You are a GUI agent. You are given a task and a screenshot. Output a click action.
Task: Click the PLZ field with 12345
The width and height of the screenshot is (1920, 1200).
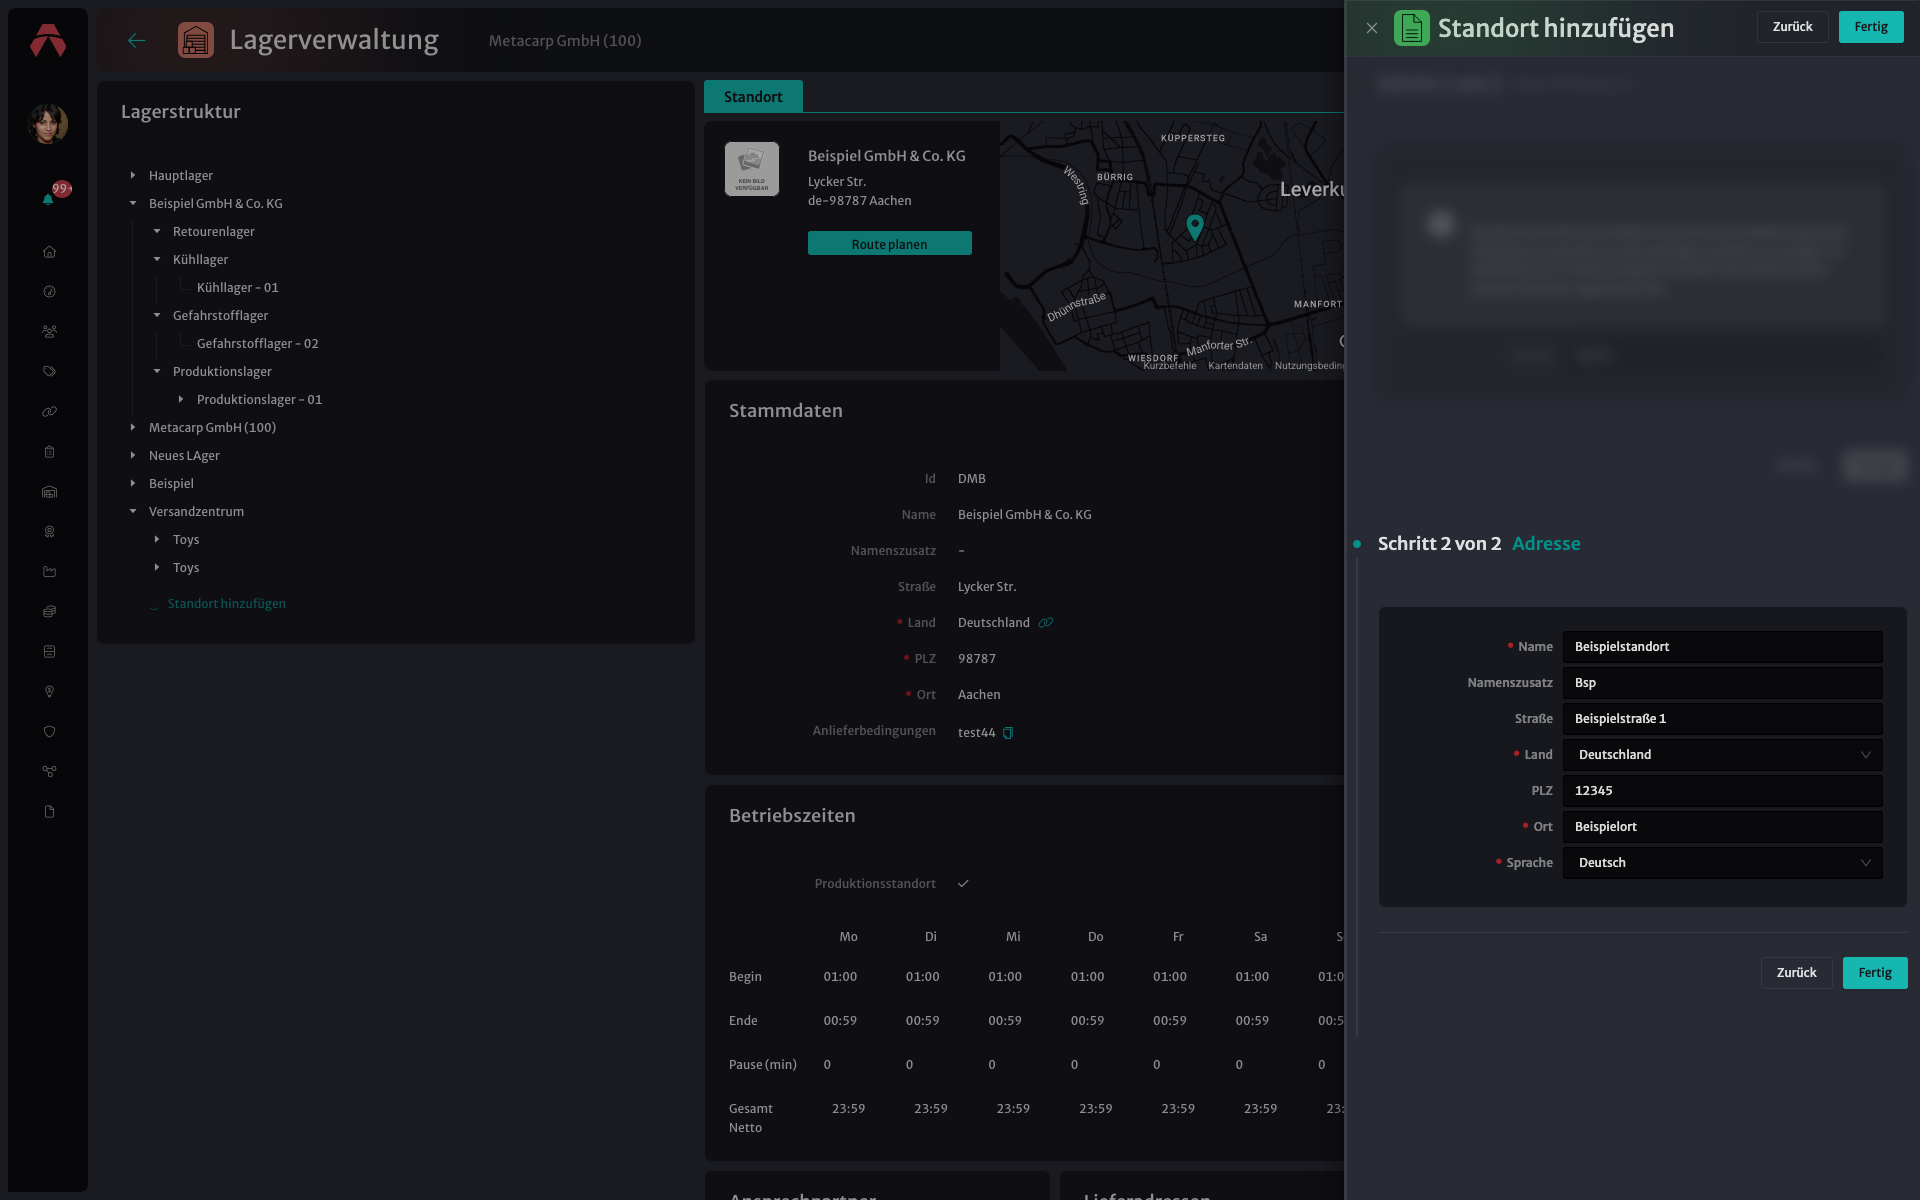[1722, 791]
